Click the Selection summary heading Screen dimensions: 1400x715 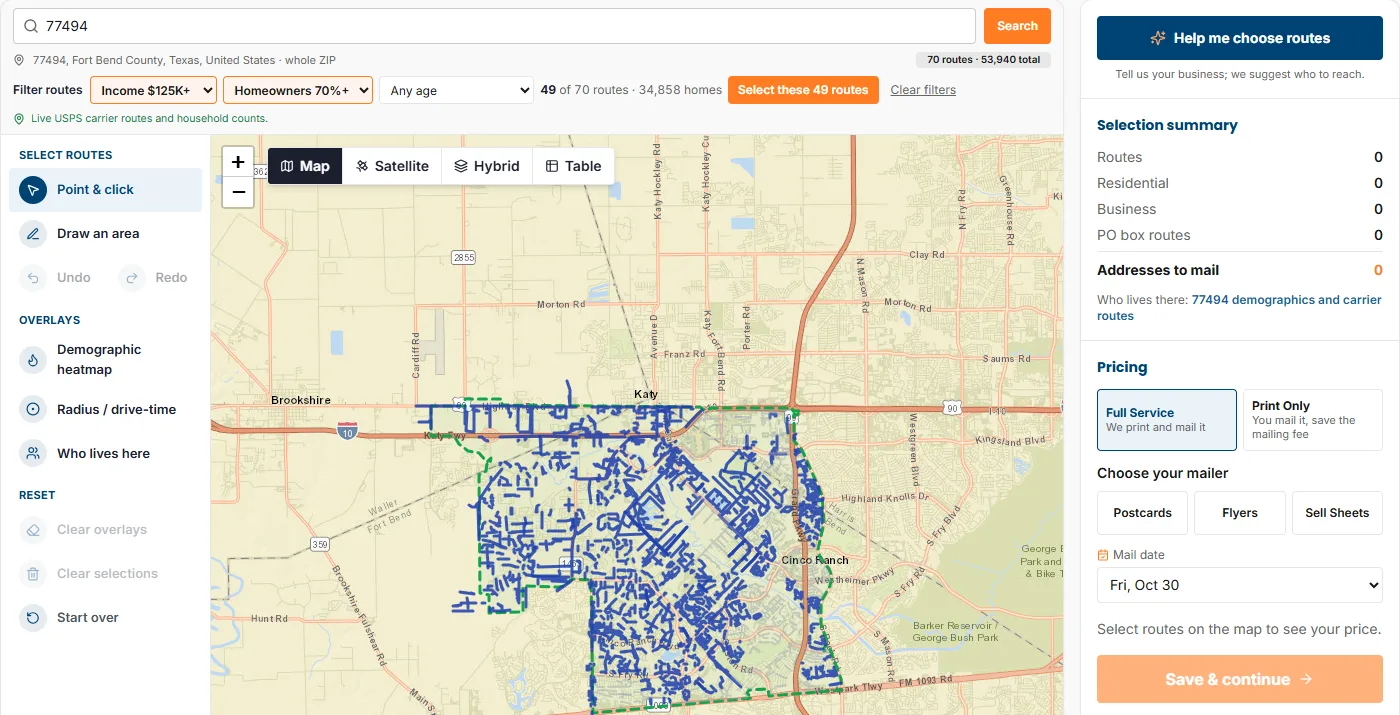(1167, 125)
